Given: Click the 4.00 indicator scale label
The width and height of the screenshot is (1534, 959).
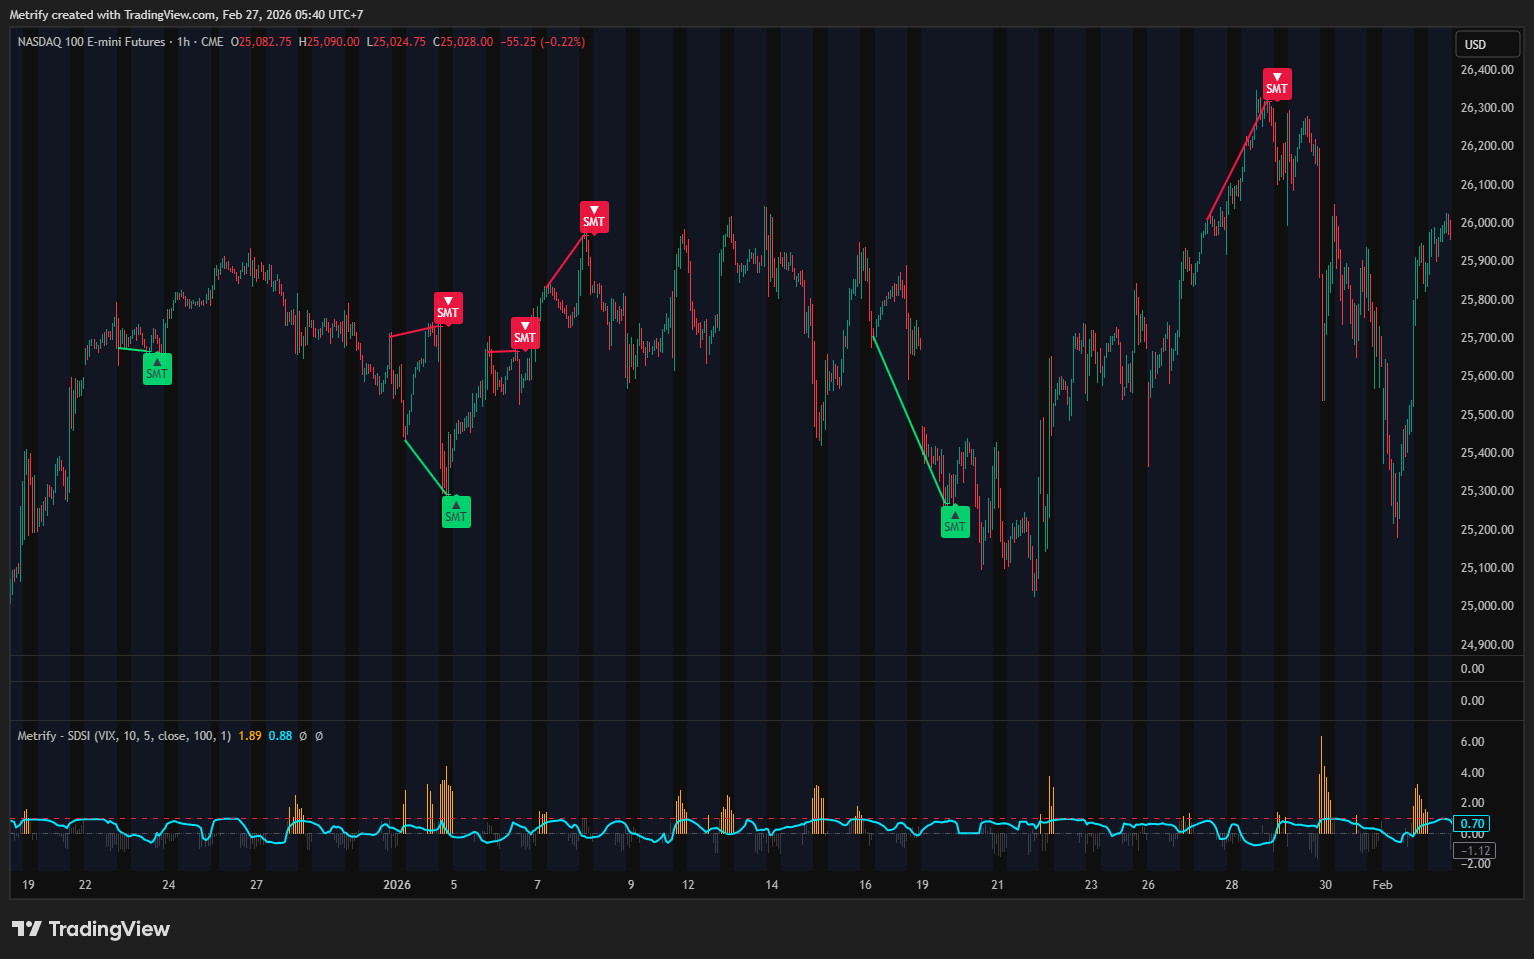Looking at the screenshot, I should (x=1472, y=773).
